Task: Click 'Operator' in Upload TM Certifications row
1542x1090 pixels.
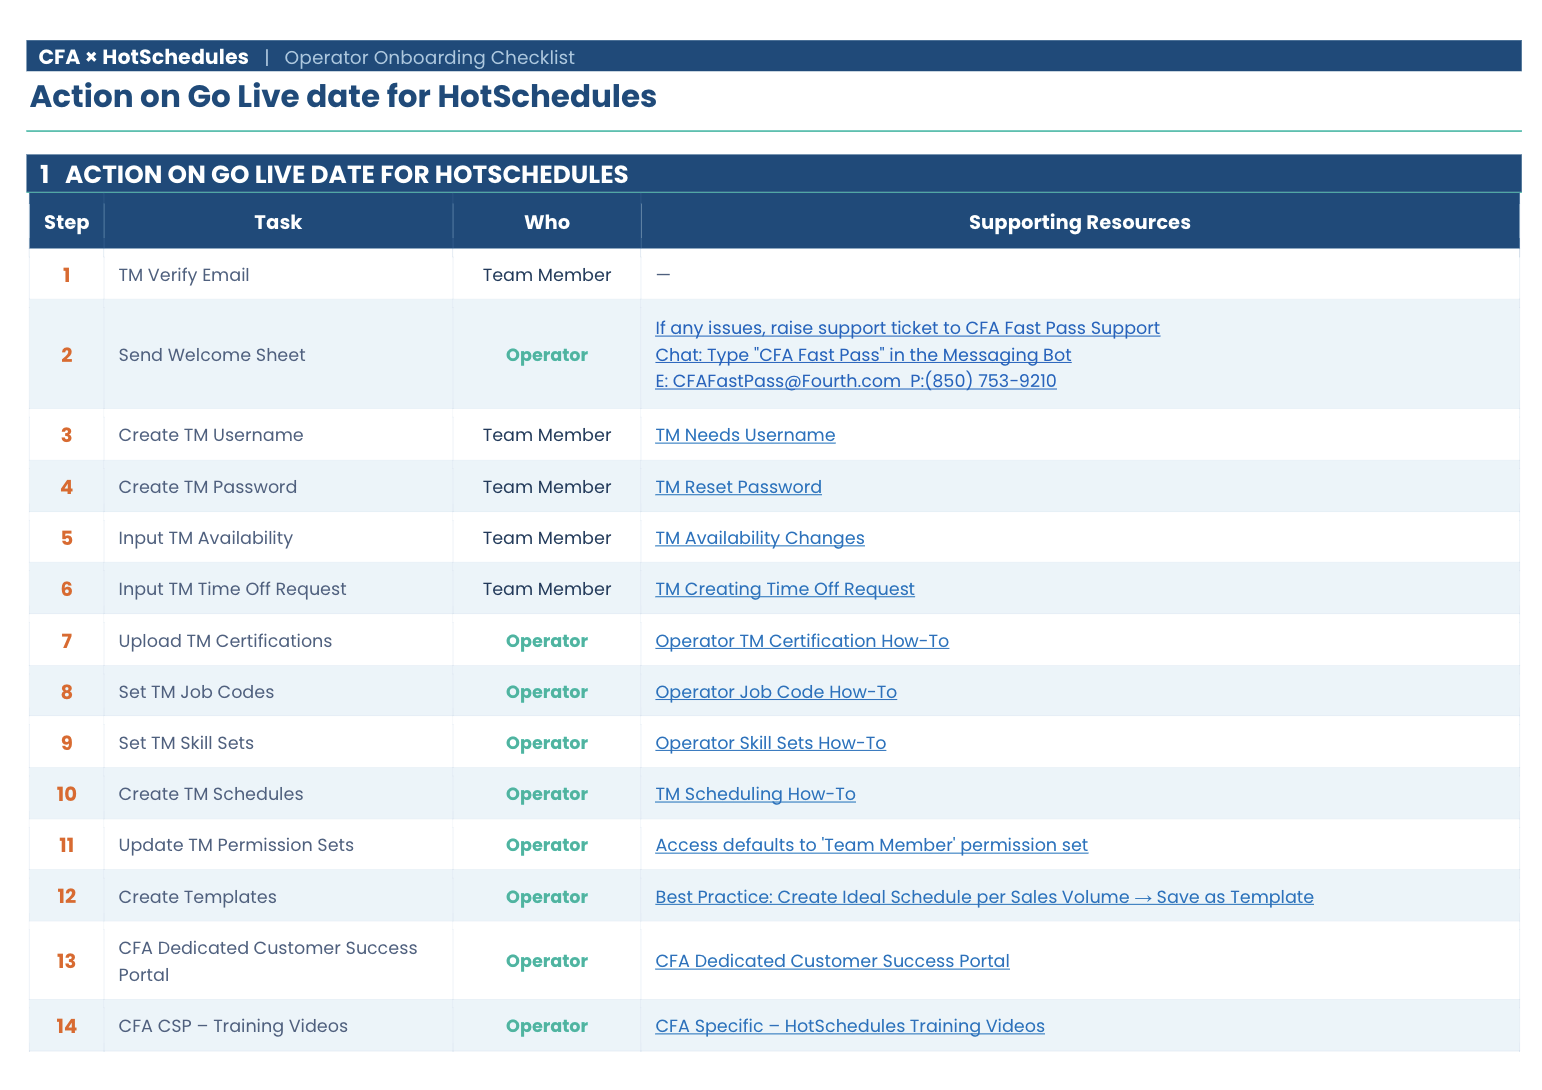Action: tap(547, 641)
